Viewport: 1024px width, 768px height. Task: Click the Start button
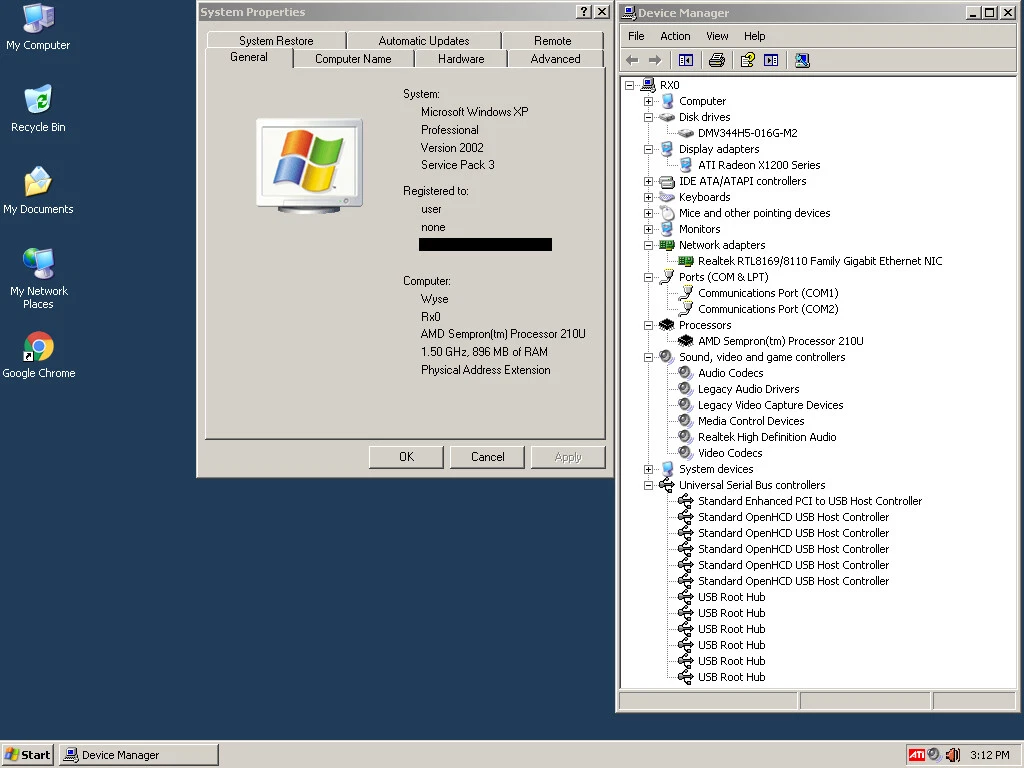pos(27,755)
